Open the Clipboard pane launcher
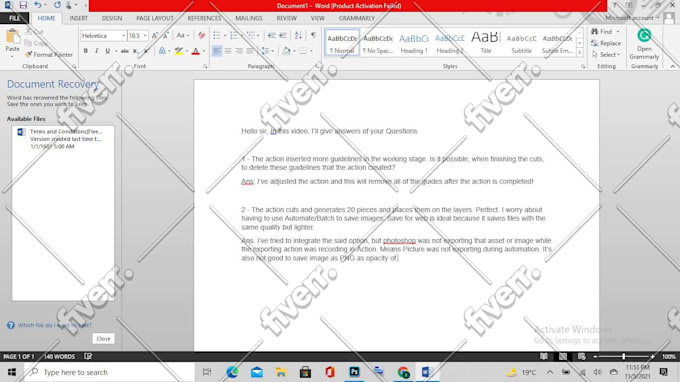This screenshot has width=680, height=382. (x=74, y=67)
